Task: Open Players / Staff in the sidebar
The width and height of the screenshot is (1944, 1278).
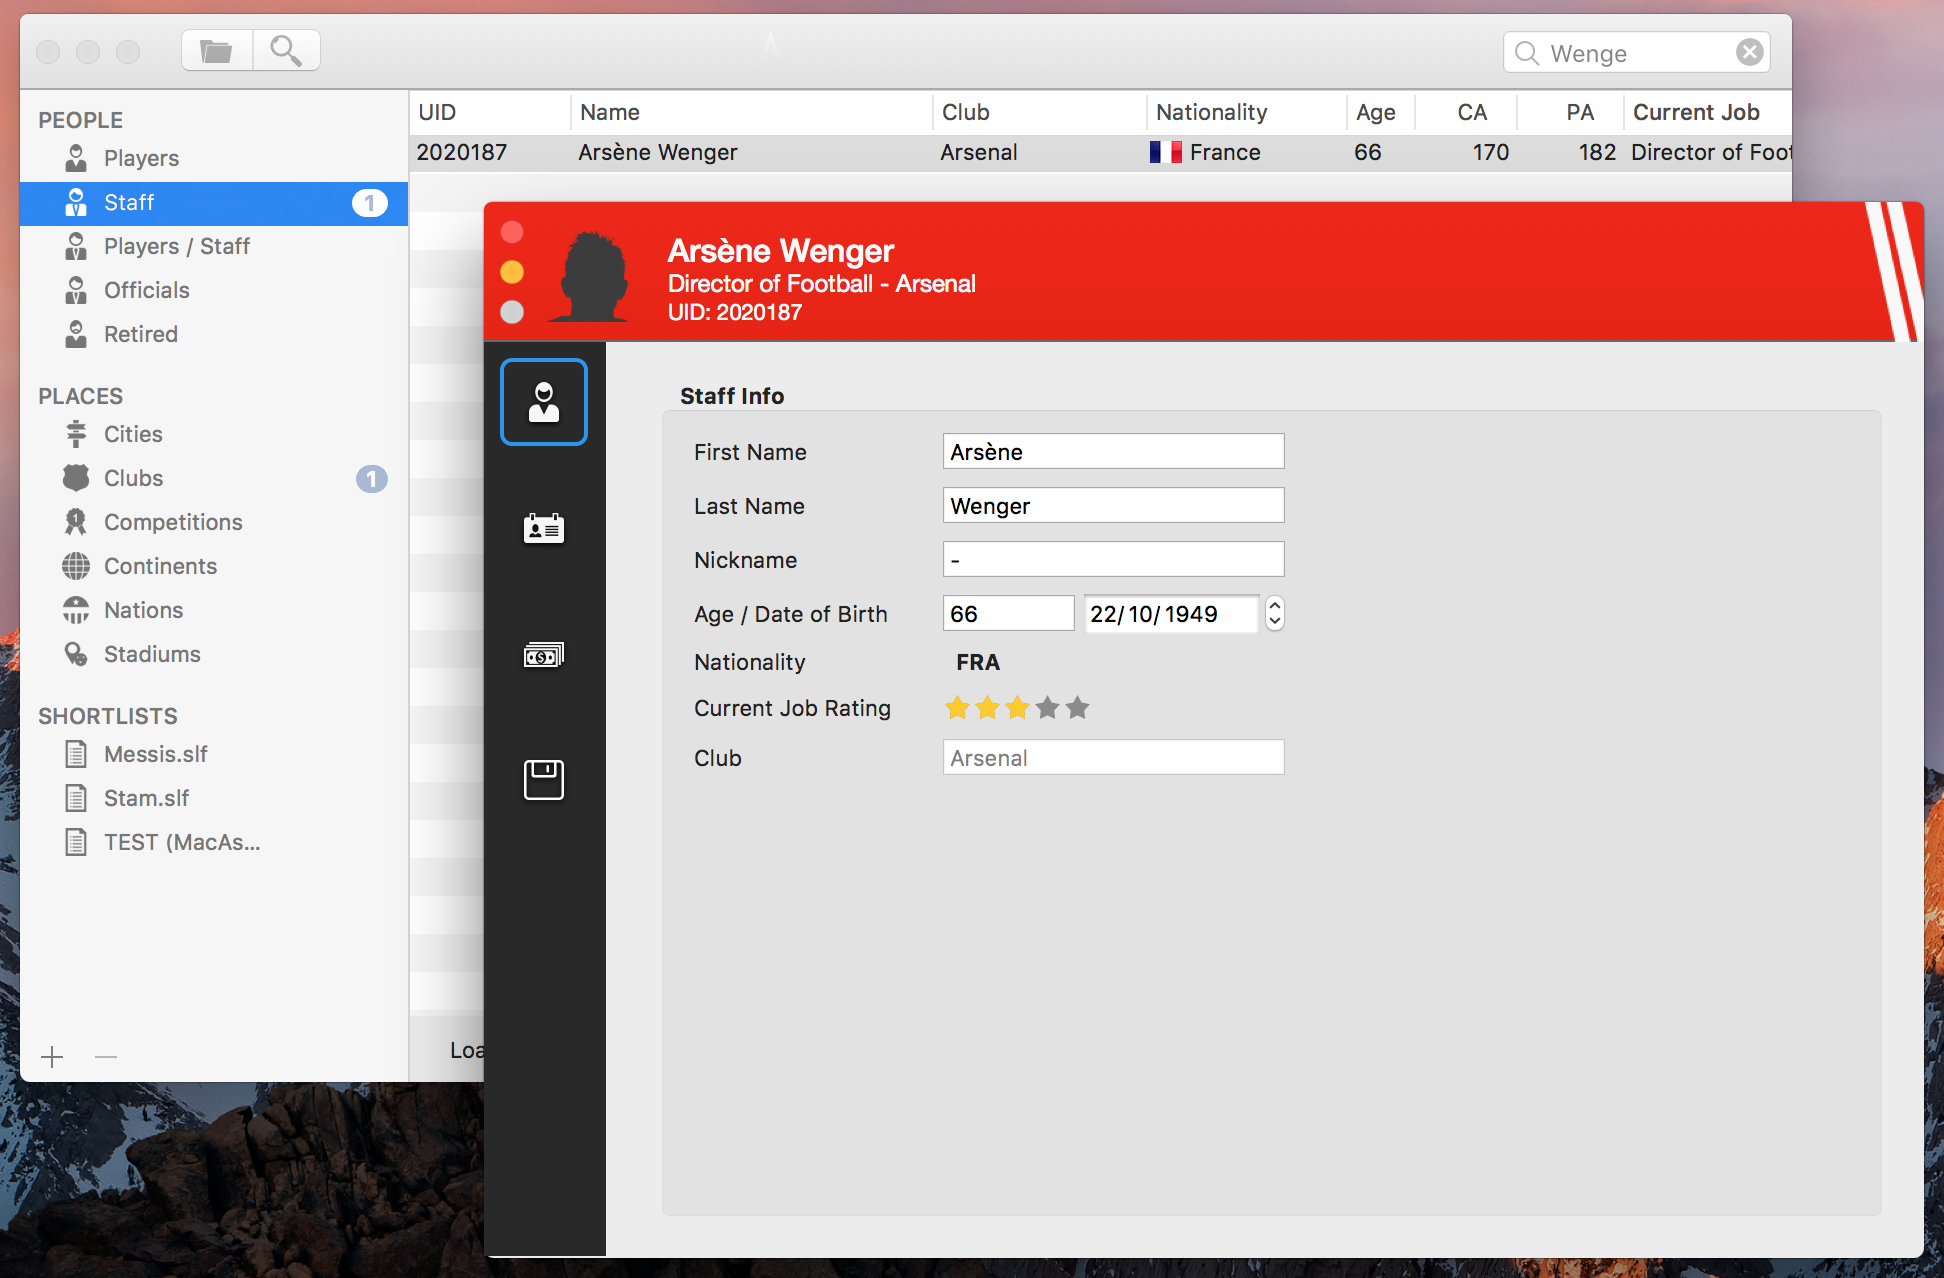Action: coord(214,246)
